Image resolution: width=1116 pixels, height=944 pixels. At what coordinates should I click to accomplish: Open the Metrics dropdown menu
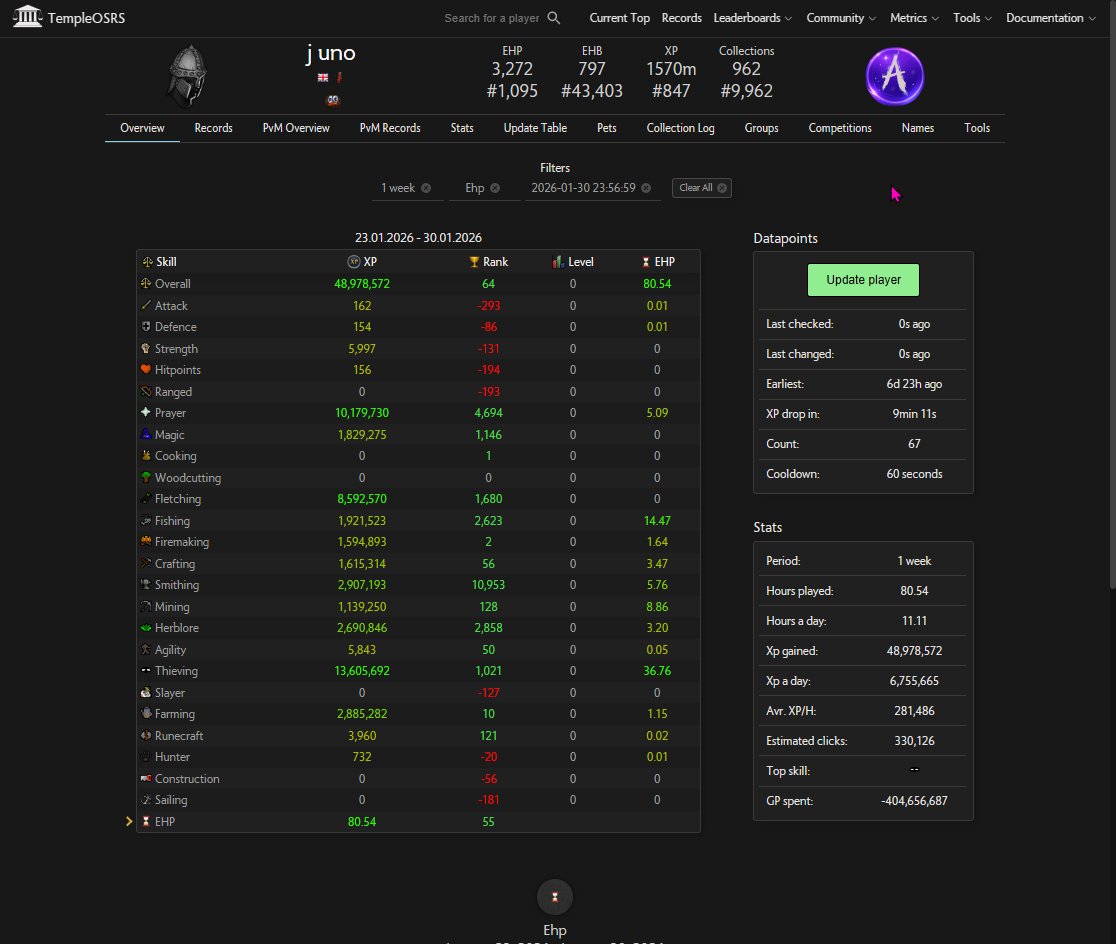914,18
